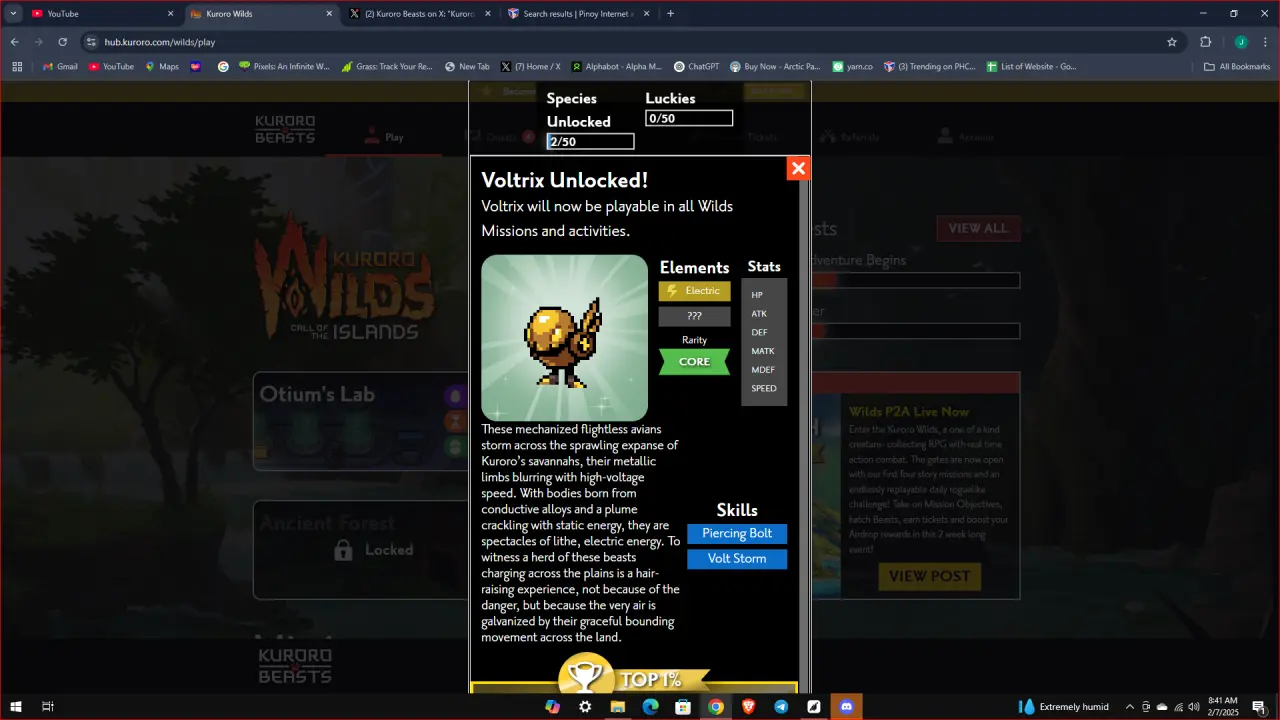
Task: Open the browser extensions puzzle icon
Action: tap(1205, 42)
